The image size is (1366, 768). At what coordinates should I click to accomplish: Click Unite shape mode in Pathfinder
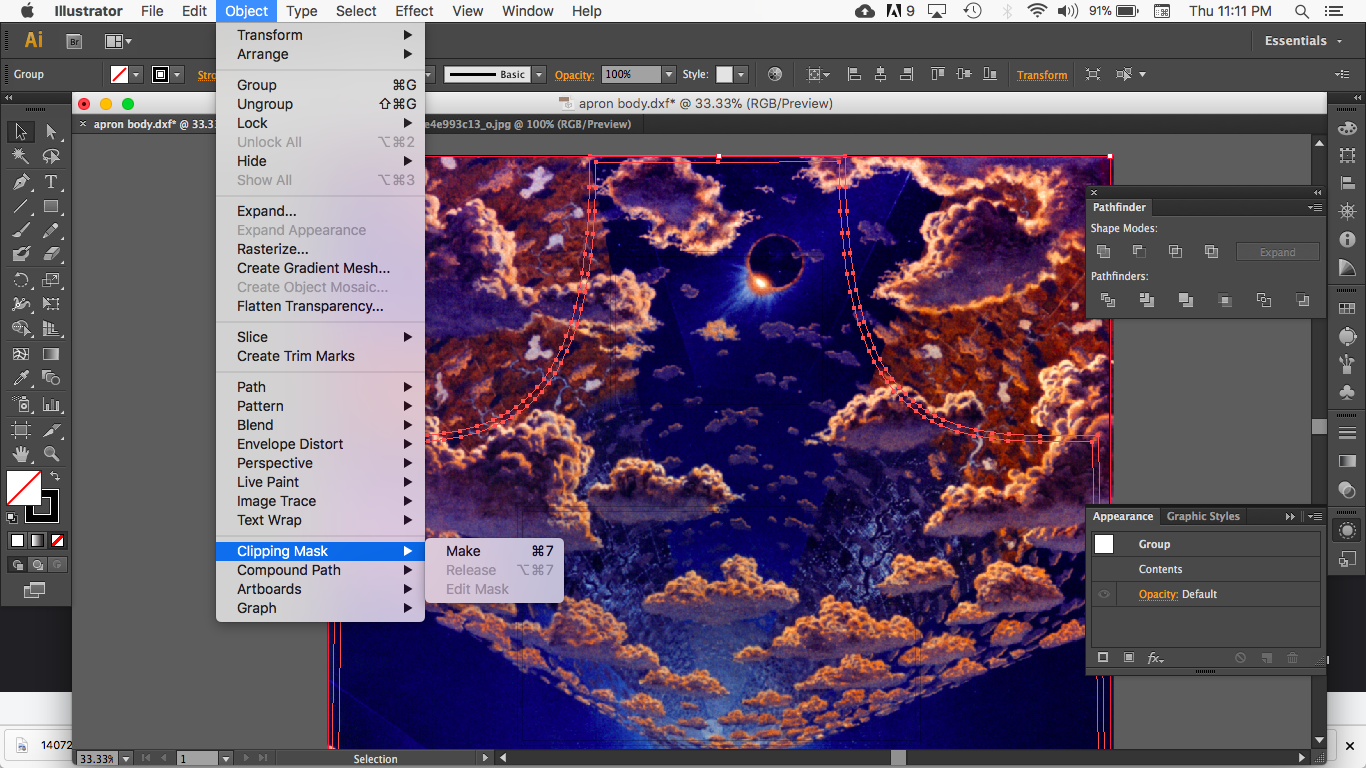pos(1103,252)
